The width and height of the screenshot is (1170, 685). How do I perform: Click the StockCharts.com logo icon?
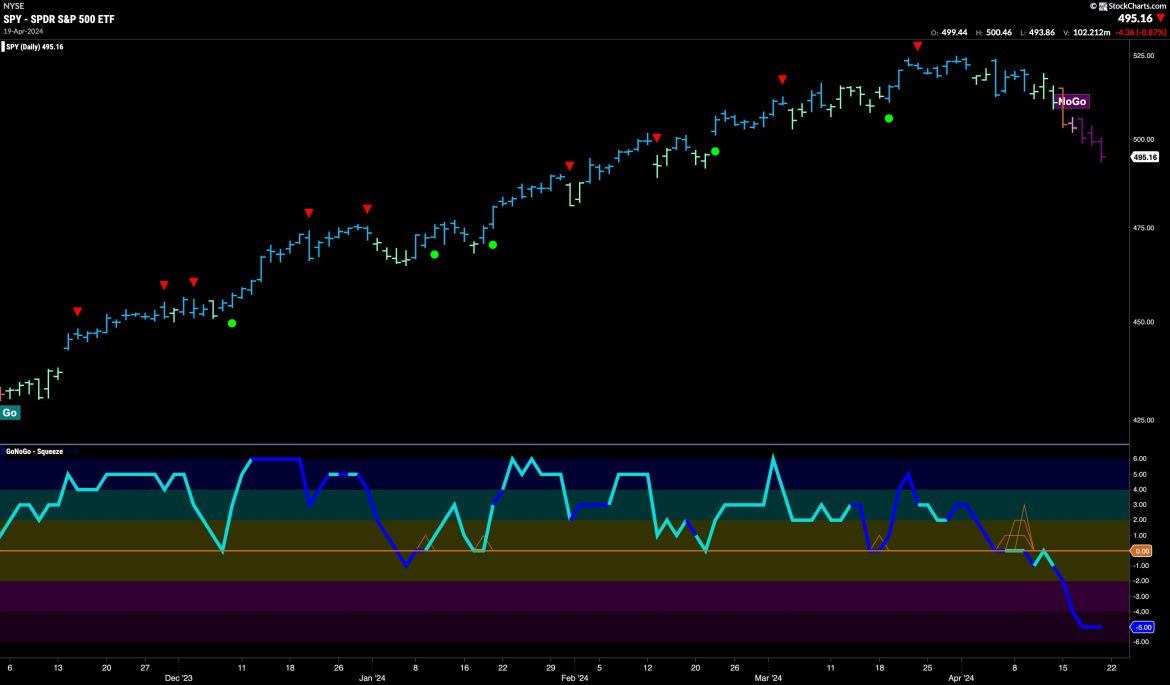click(1102, 7)
